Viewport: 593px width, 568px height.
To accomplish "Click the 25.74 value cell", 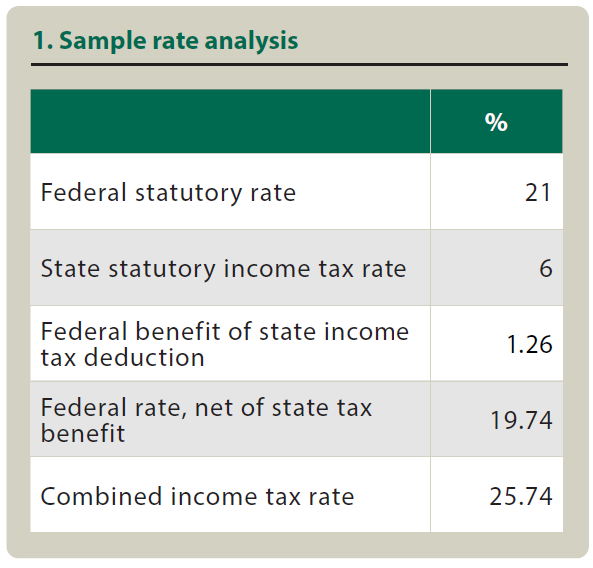I will (497, 495).
